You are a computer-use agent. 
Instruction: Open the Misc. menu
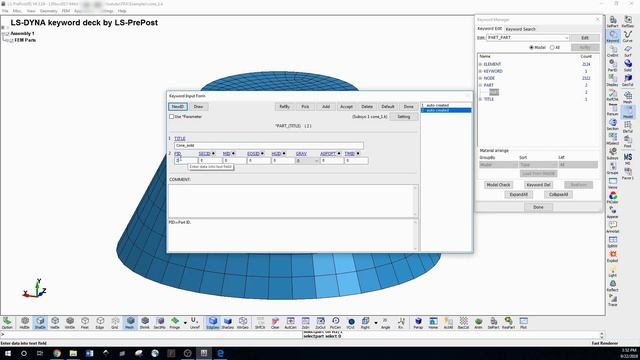[x=17, y=11]
